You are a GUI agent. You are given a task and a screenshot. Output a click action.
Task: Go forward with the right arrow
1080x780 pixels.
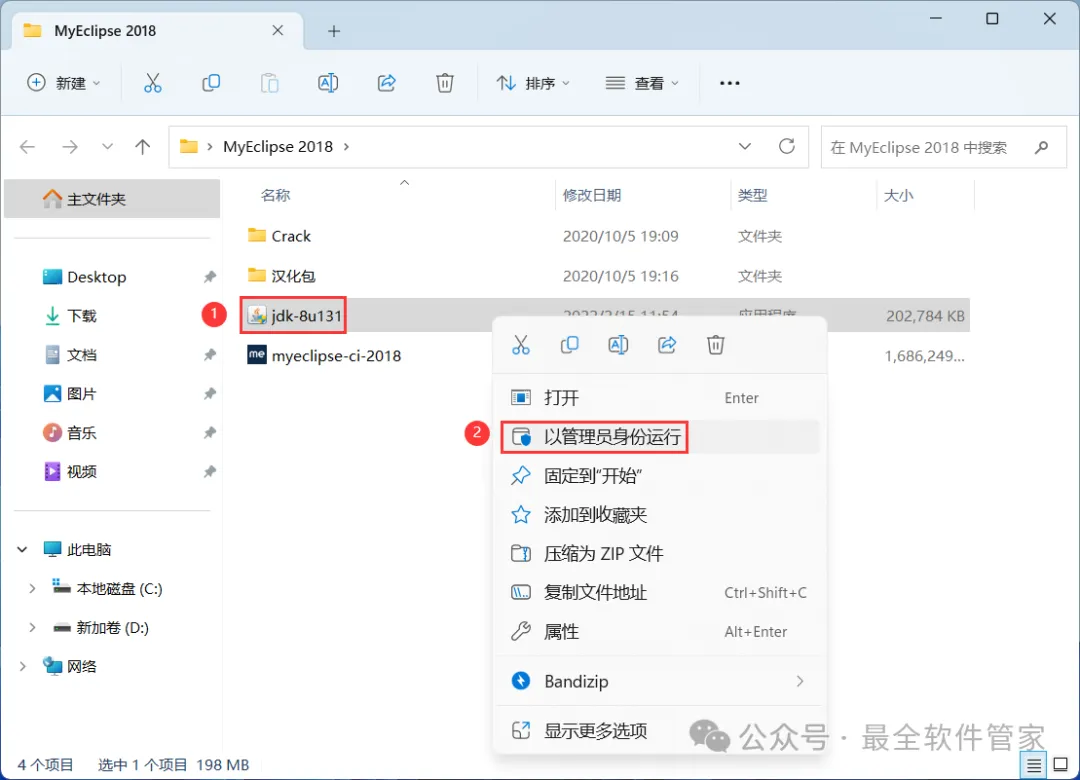click(x=70, y=147)
